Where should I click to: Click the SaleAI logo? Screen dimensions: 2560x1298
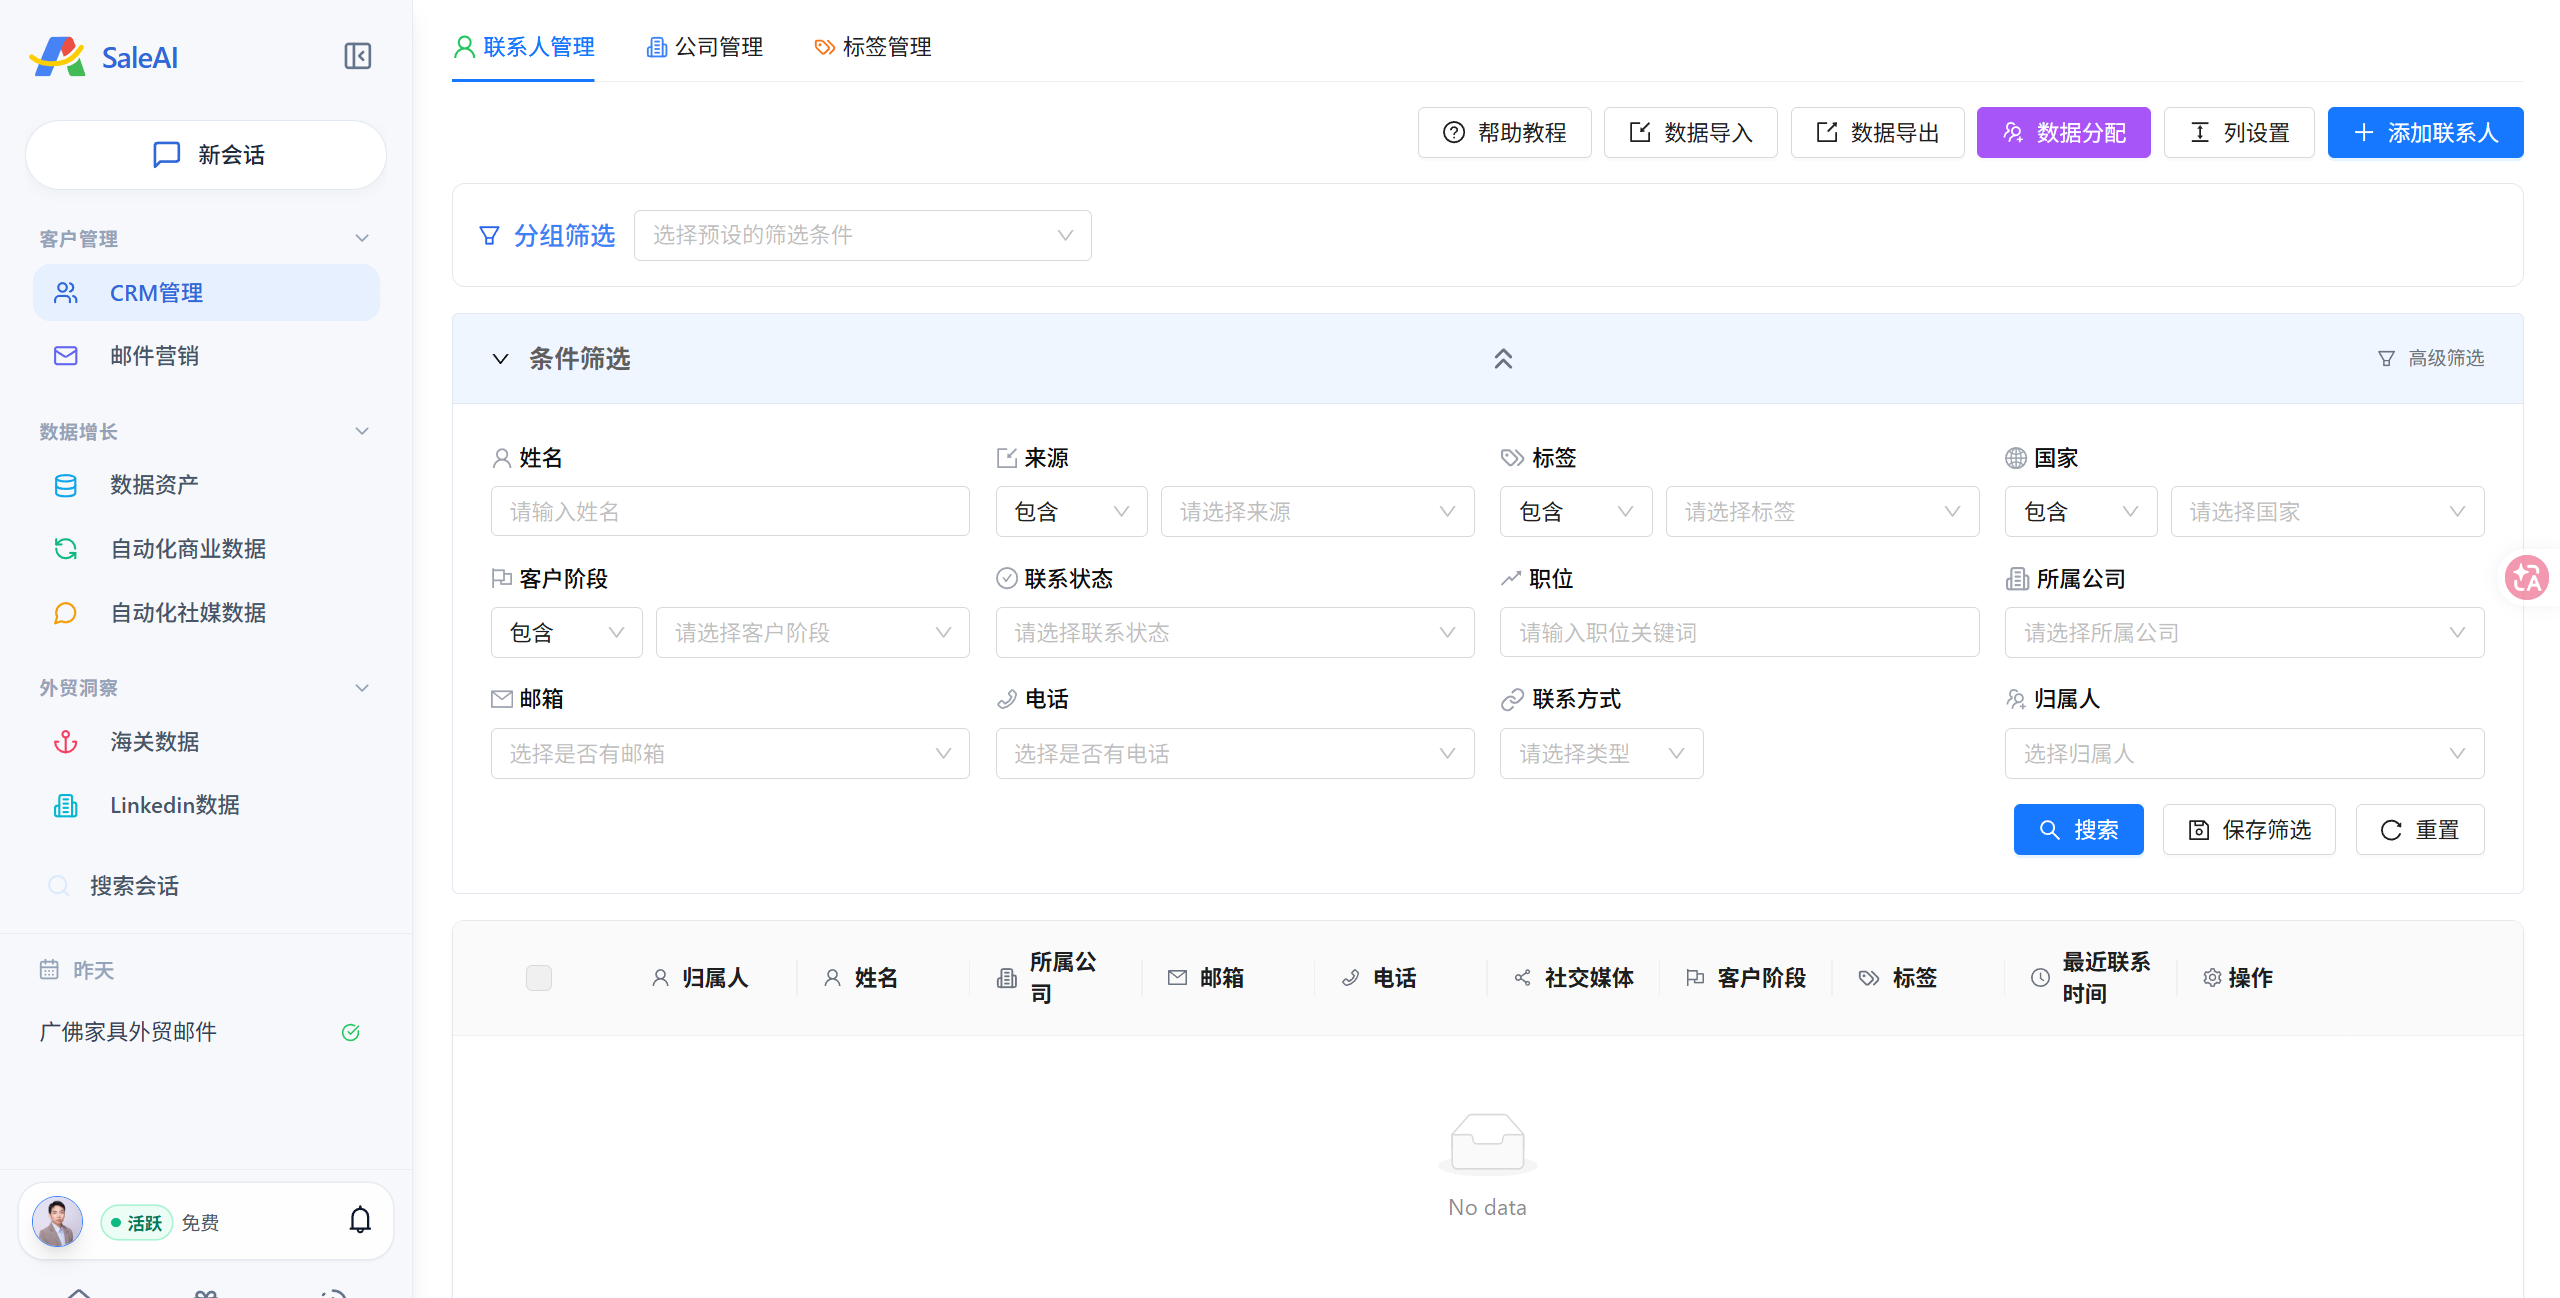tap(104, 57)
